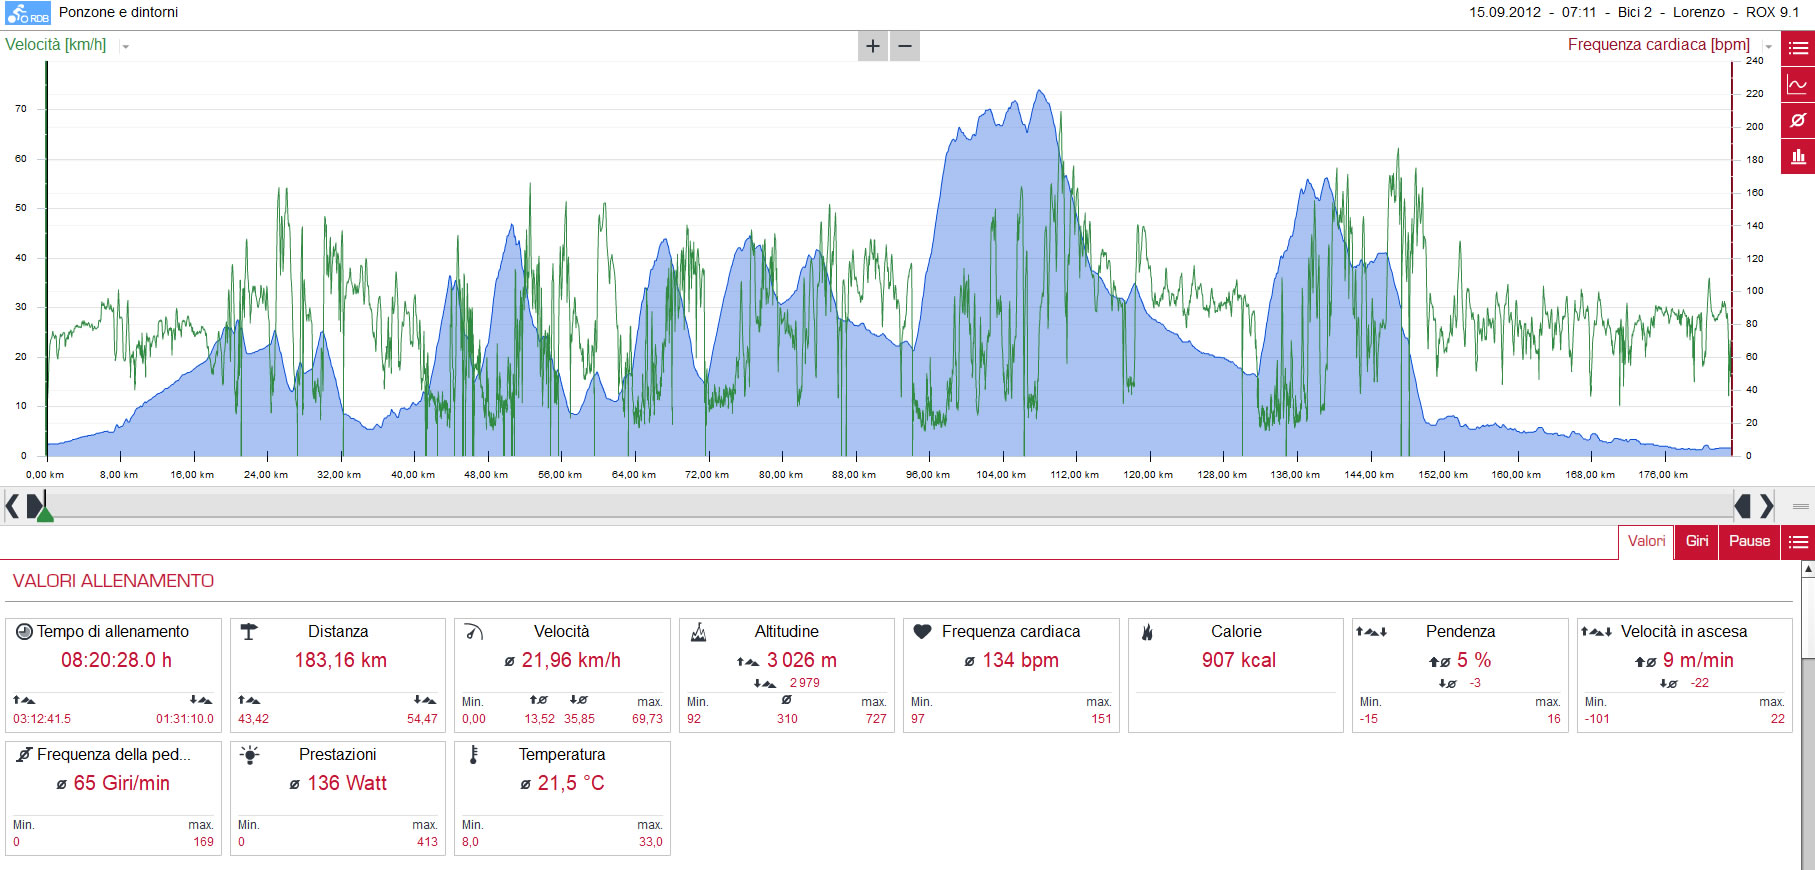Click the grip handle next to the range bar
The width and height of the screenshot is (1815, 870).
pyautogui.click(x=1801, y=507)
